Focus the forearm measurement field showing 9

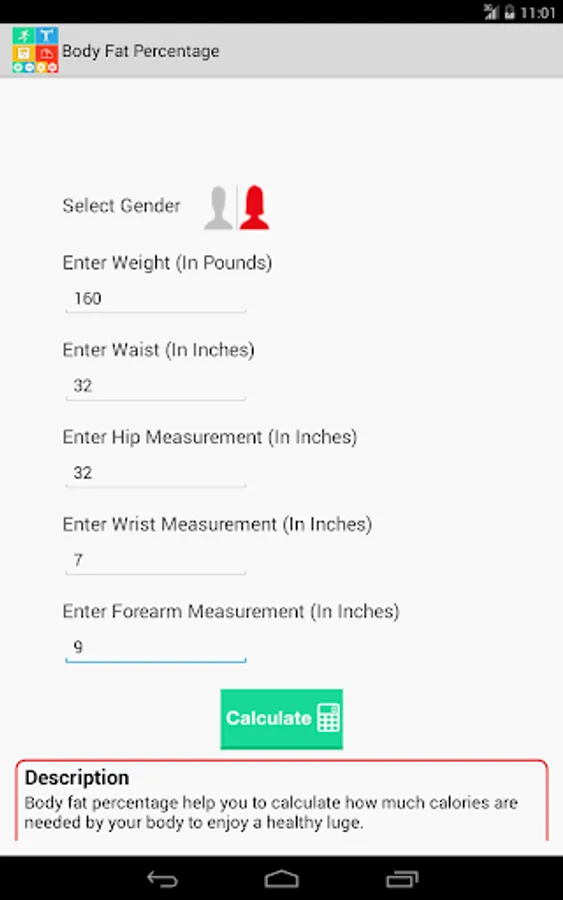tap(156, 648)
